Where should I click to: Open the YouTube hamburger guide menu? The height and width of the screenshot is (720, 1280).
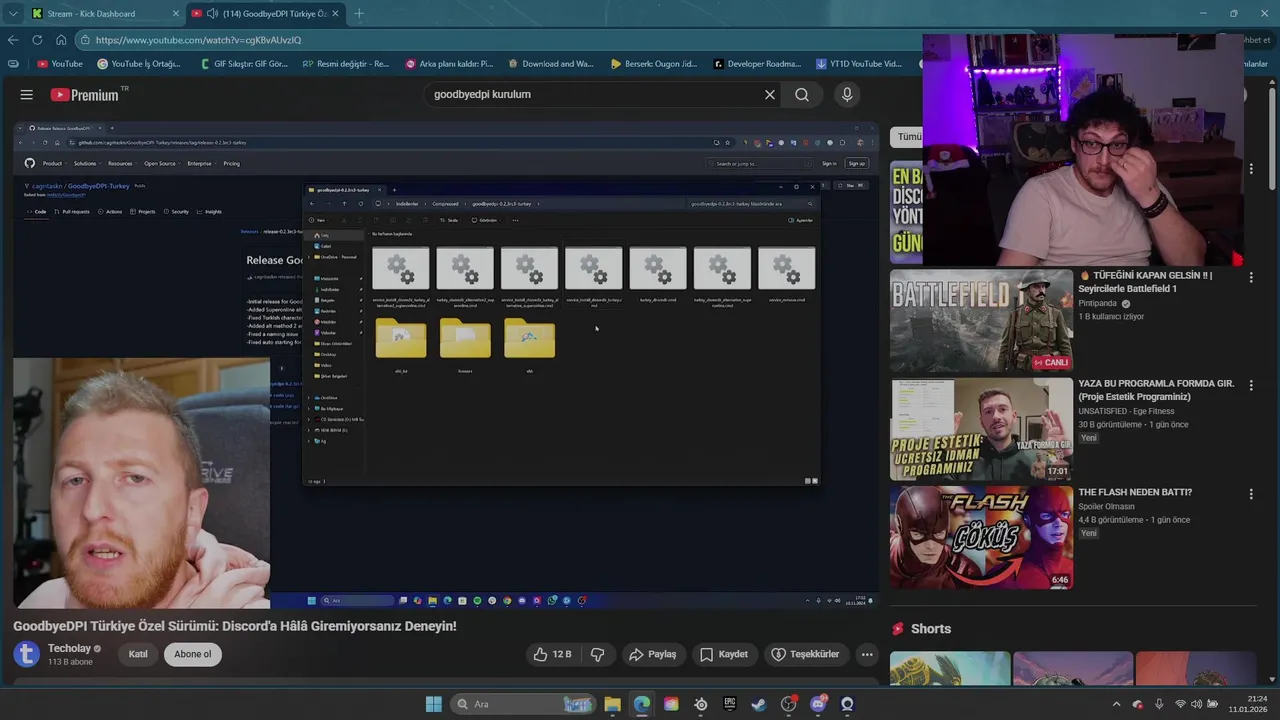pyautogui.click(x=26, y=94)
